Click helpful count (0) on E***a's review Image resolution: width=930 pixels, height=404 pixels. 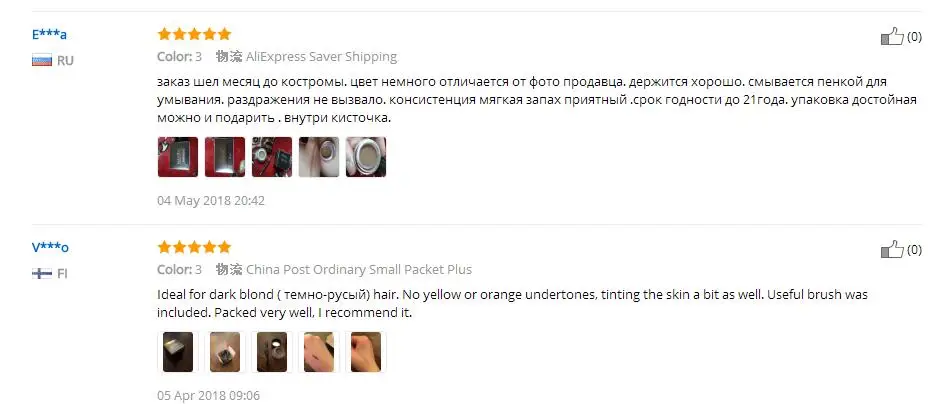(x=915, y=37)
